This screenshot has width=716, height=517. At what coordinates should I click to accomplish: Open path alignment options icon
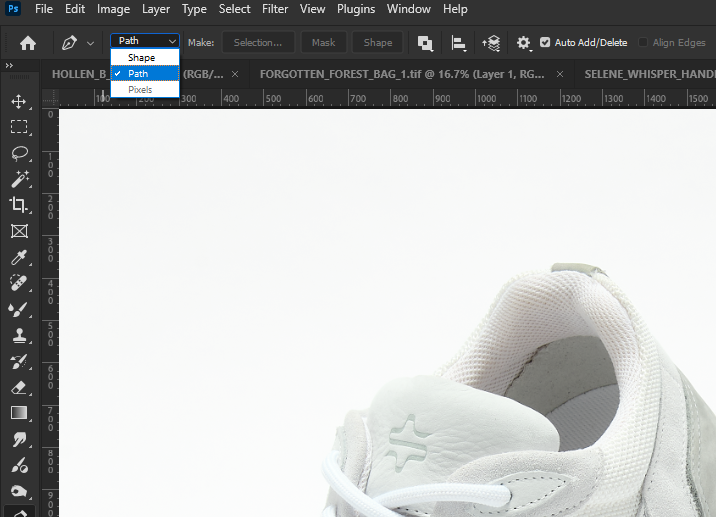pyautogui.click(x=459, y=43)
